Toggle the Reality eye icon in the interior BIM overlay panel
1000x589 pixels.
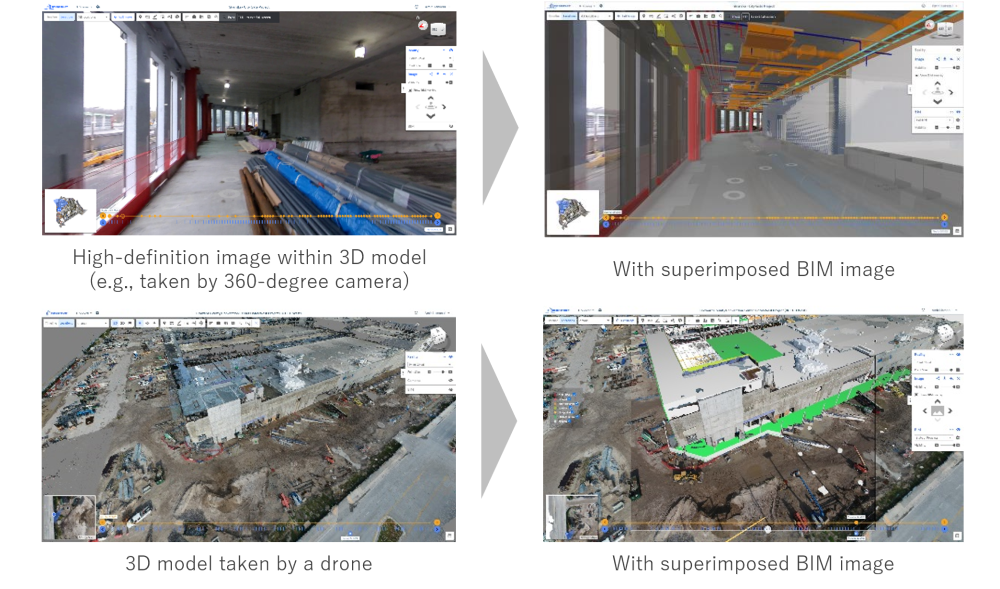957,50
